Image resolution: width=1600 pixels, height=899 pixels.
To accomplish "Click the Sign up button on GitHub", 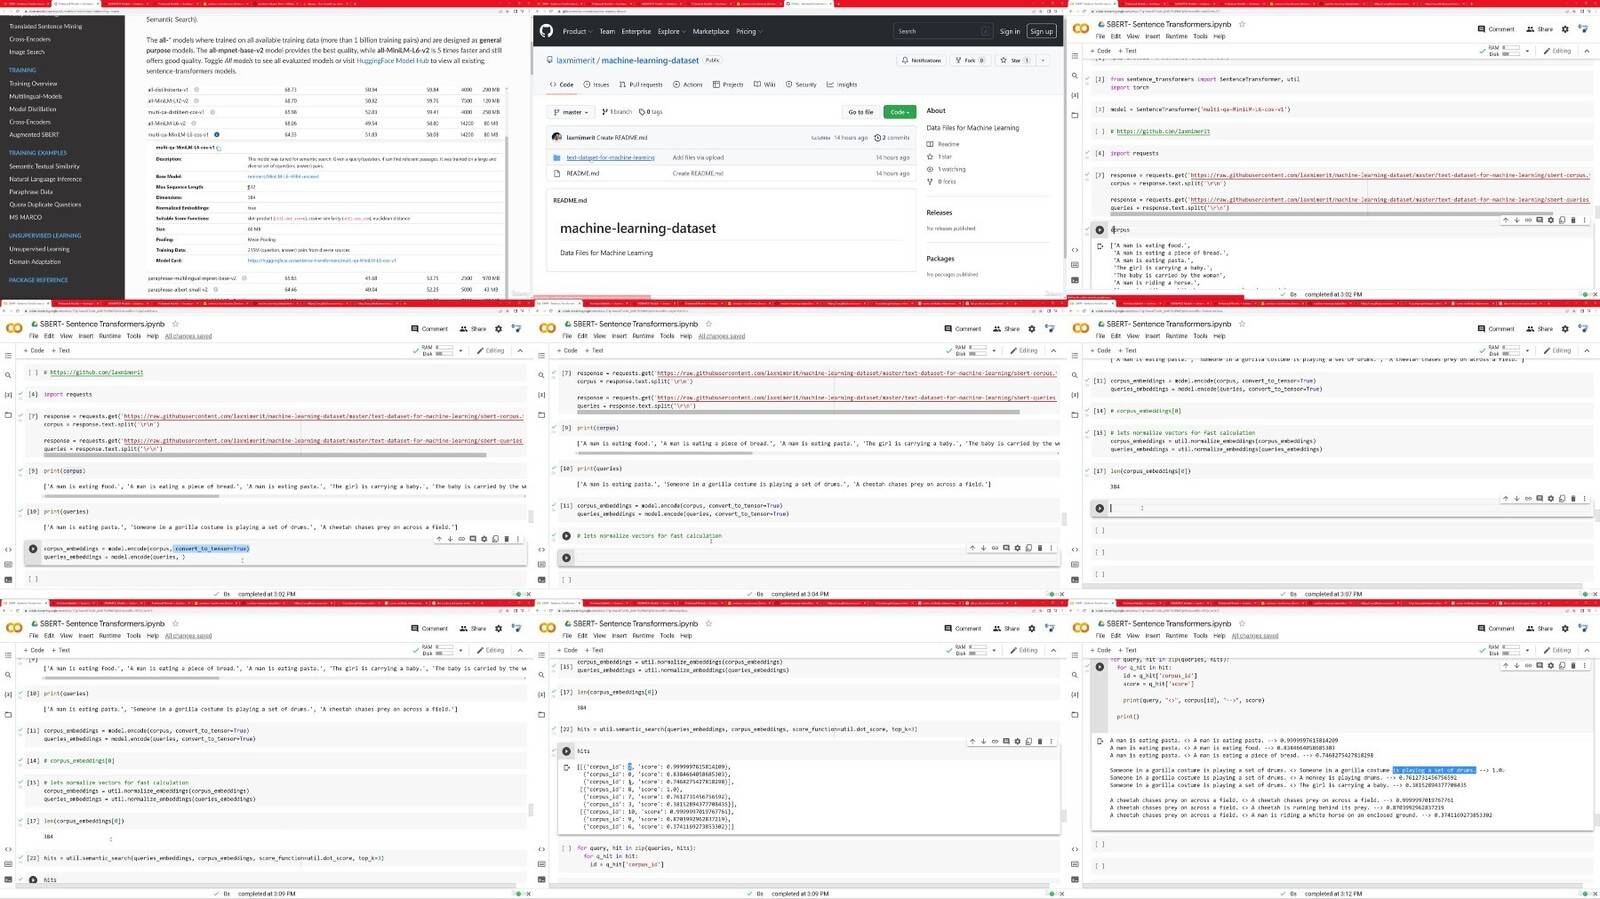I will tap(1042, 31).
